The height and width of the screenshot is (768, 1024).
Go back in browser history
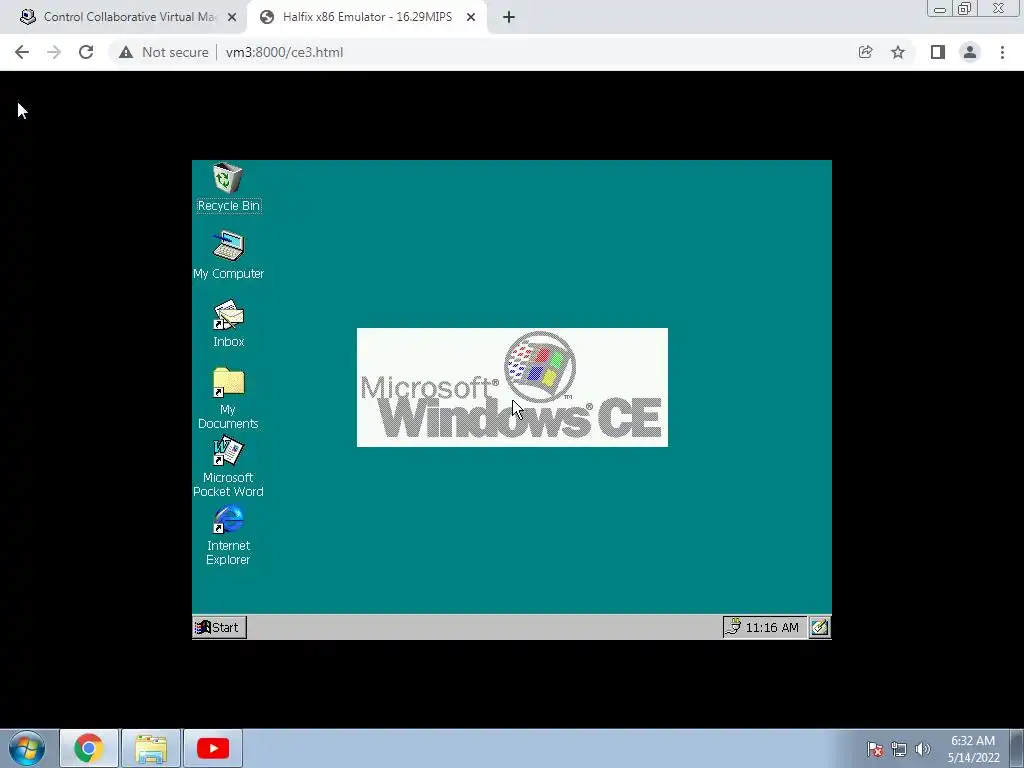(22, 52)
